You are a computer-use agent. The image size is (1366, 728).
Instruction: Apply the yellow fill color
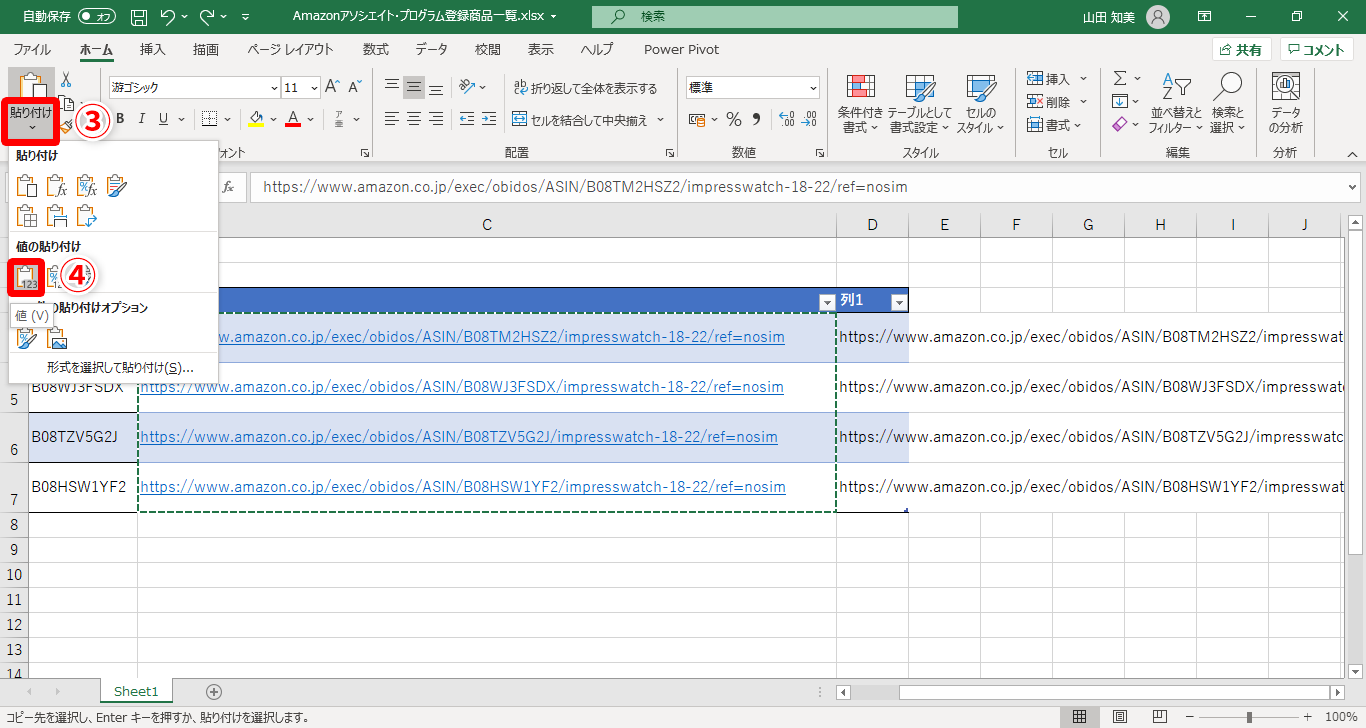click(x=256, y=120)
